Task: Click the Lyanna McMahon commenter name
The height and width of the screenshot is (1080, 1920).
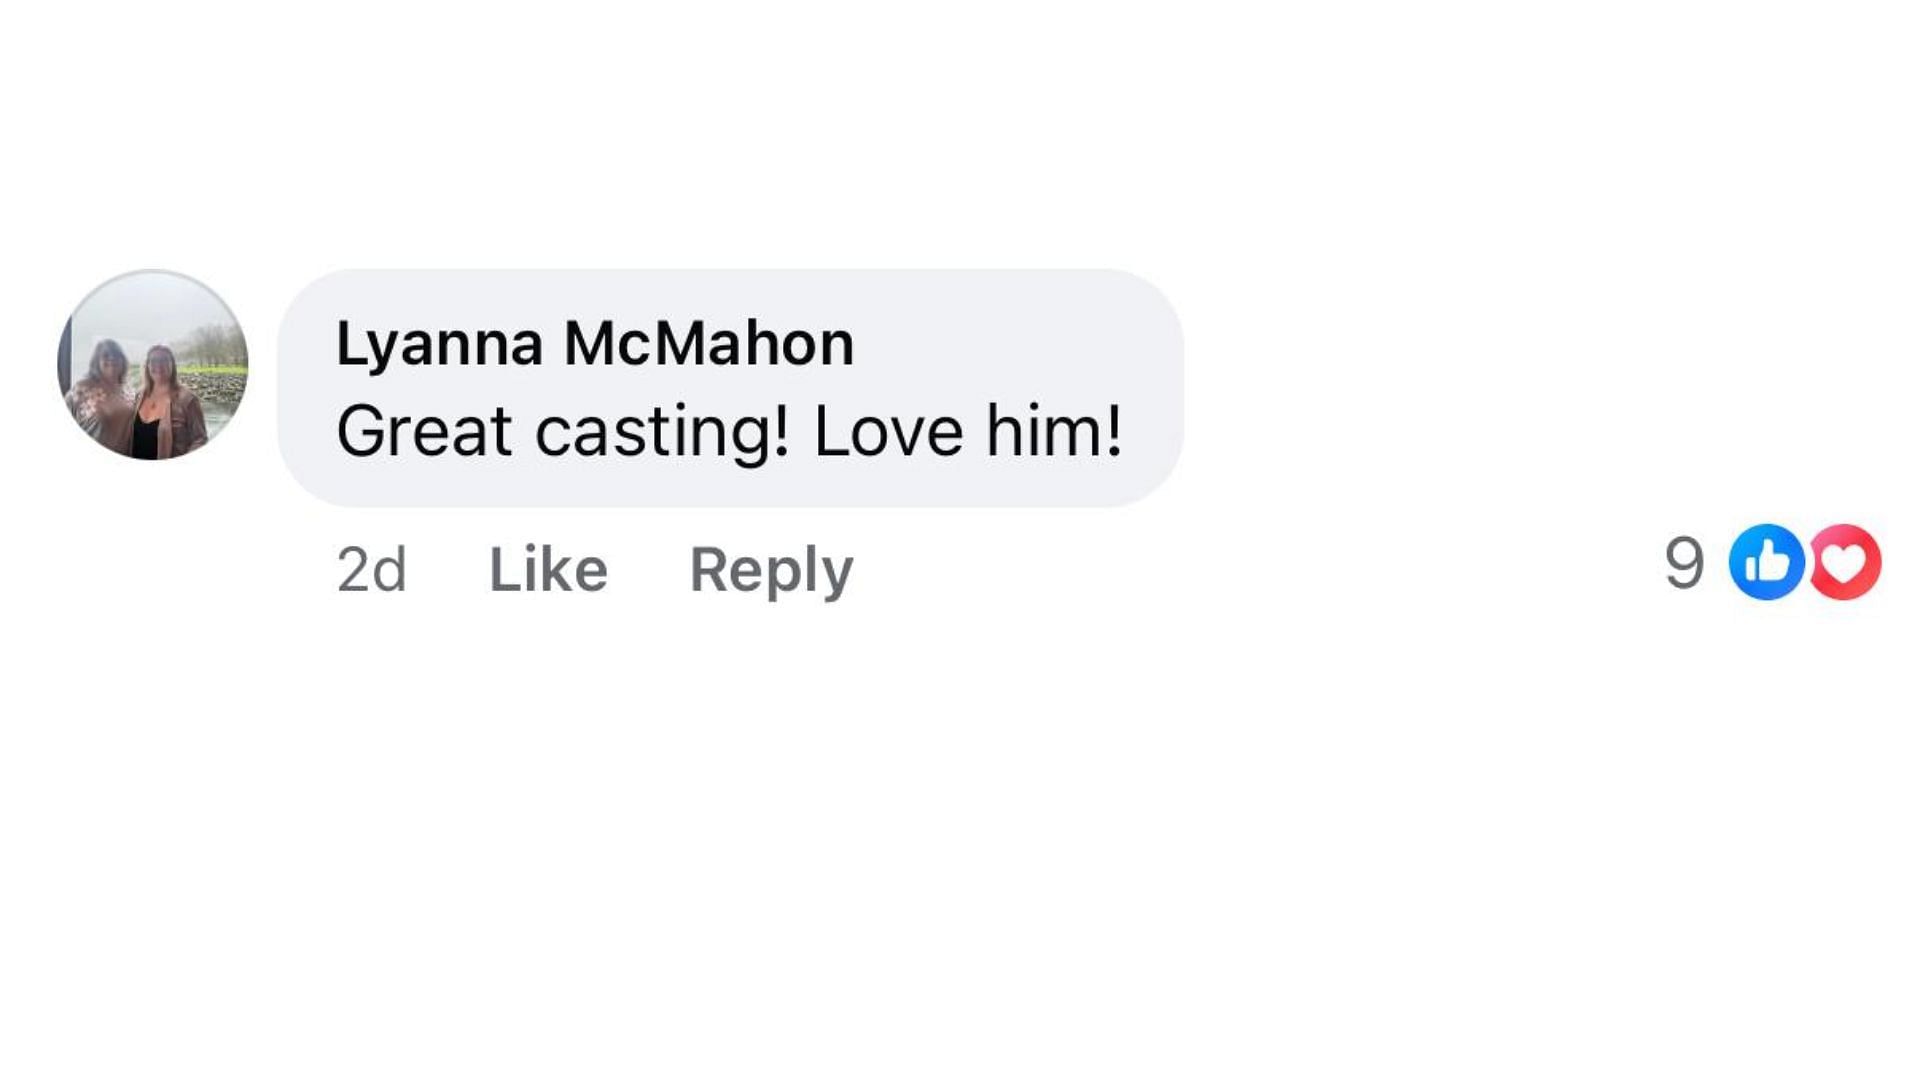Action: tap(595, 343)
